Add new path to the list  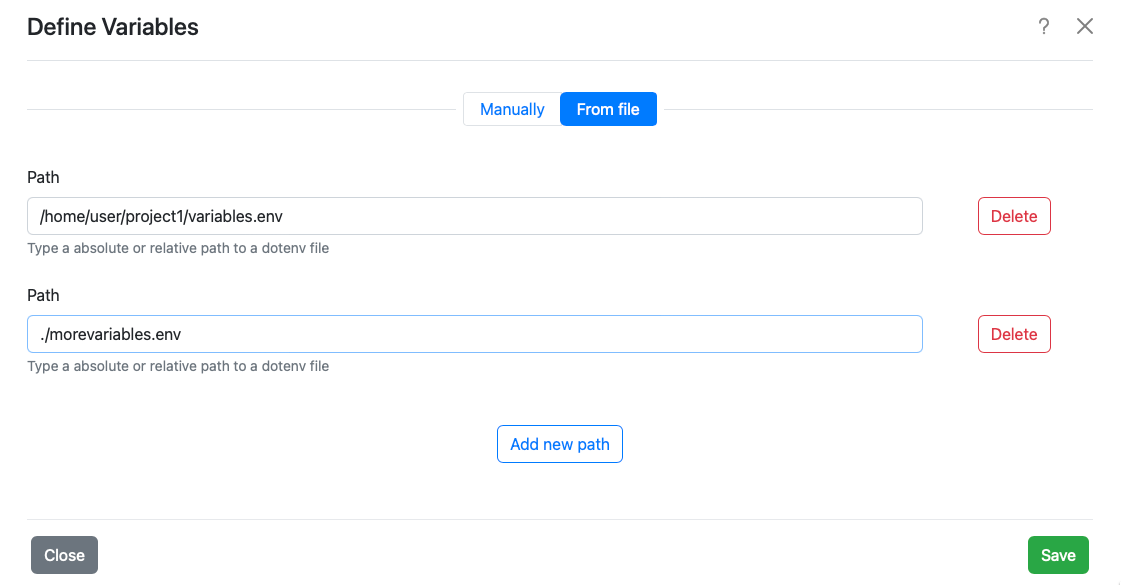tap(559, 444)
